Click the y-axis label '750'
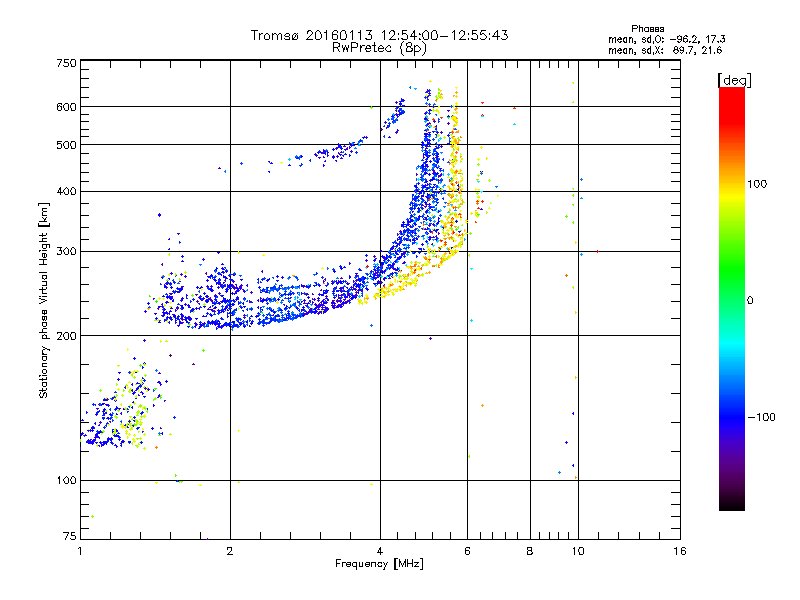 [x=66, y=63]
